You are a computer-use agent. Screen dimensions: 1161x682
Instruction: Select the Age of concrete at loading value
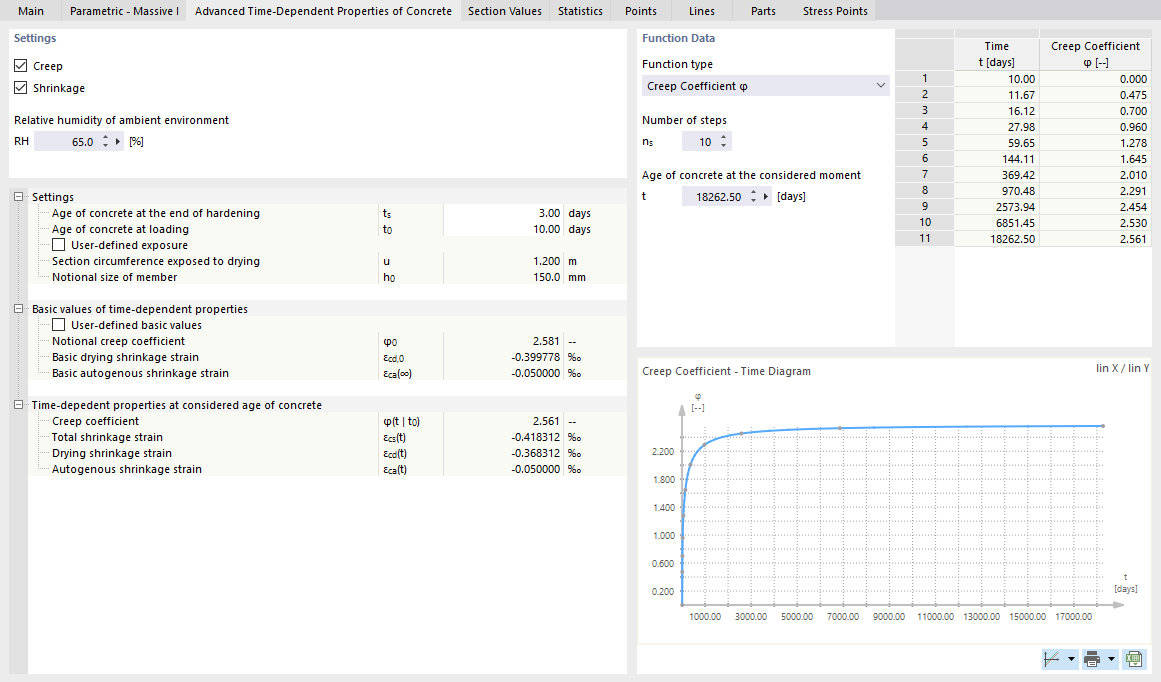[503, 230]
